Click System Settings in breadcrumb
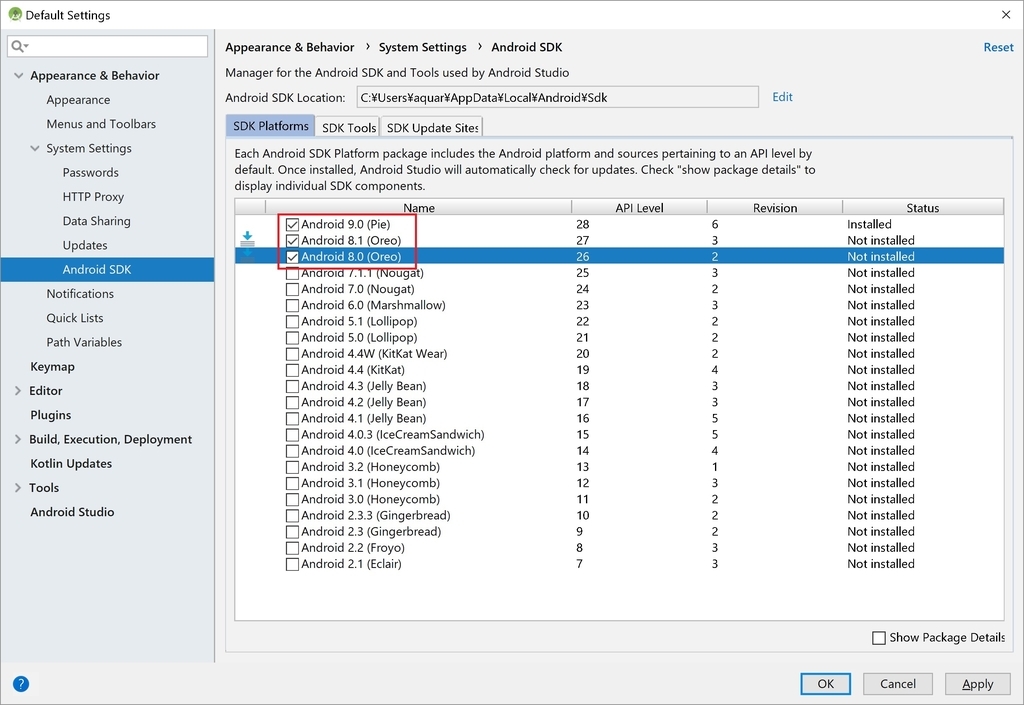Image resolution: width=1024 pixels, height=705 pixels. [x=423, y=47]
